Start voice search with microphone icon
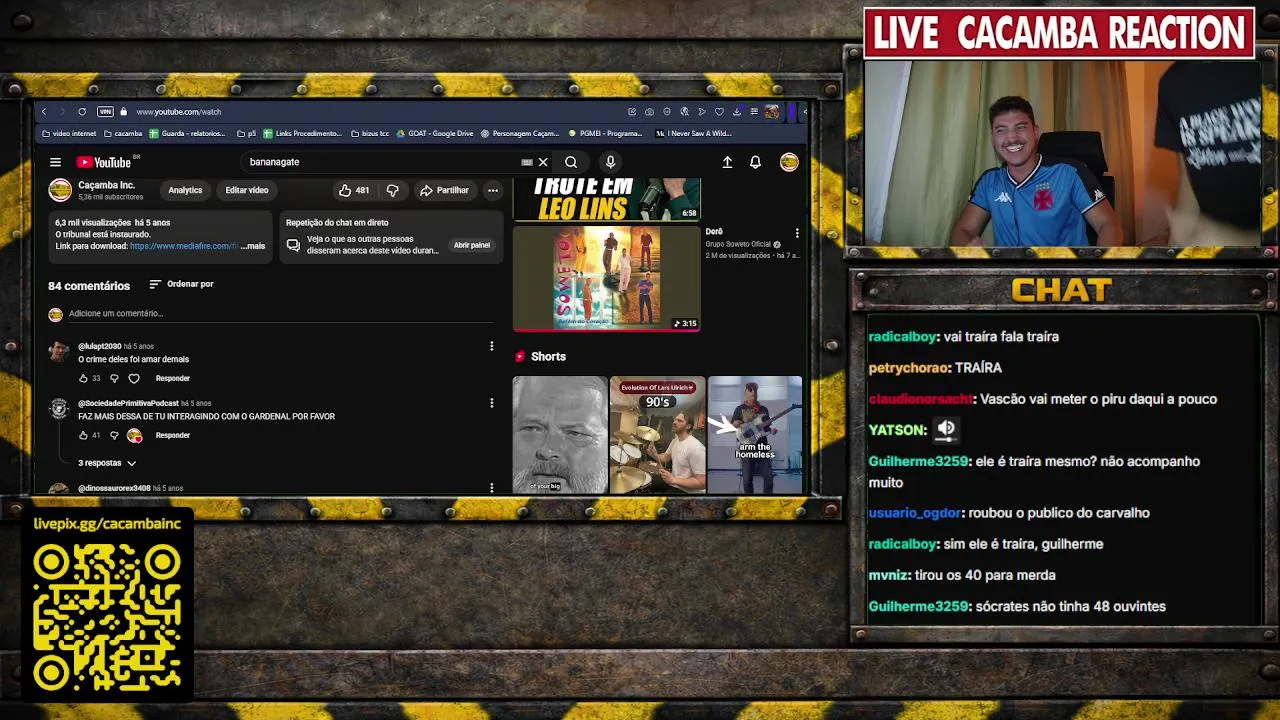The image size is (1280, 720). pyautogui.click(x=610, y=162)
